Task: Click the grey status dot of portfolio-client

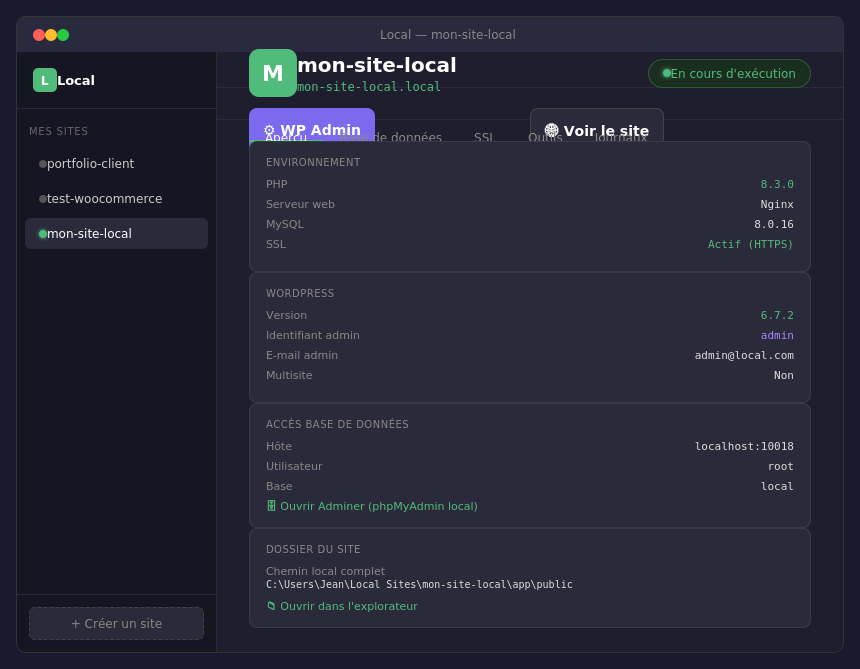Action: coord(43,163)
